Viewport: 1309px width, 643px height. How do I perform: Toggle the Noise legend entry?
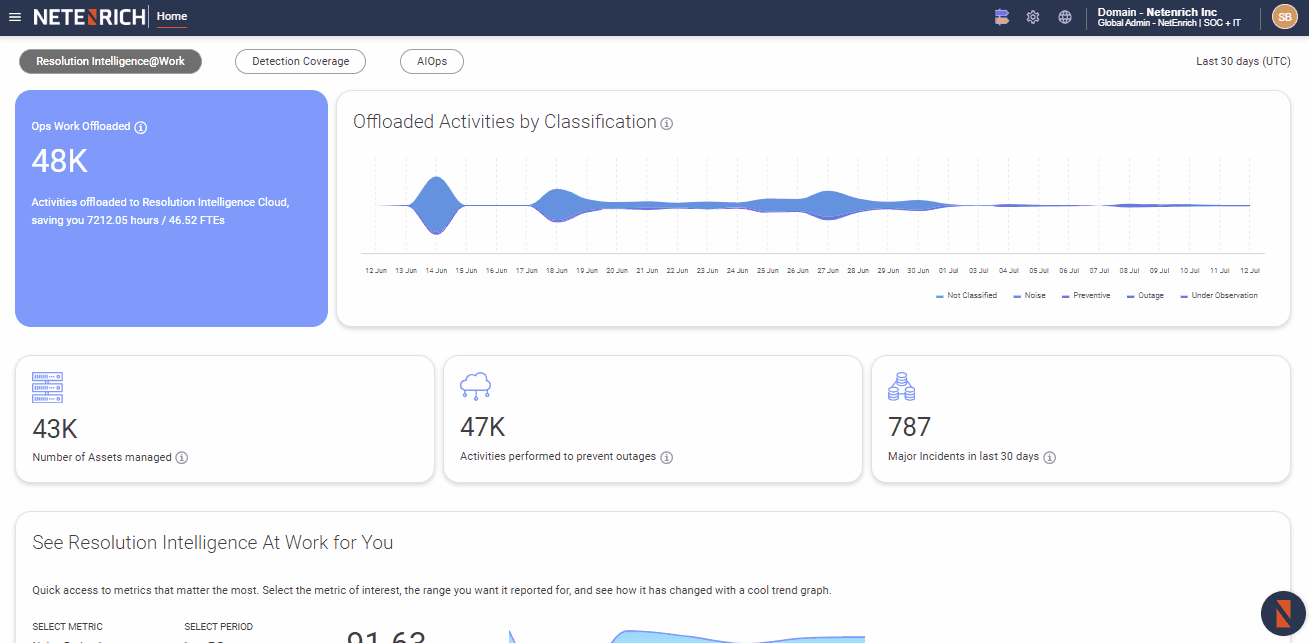point(1029,296)
